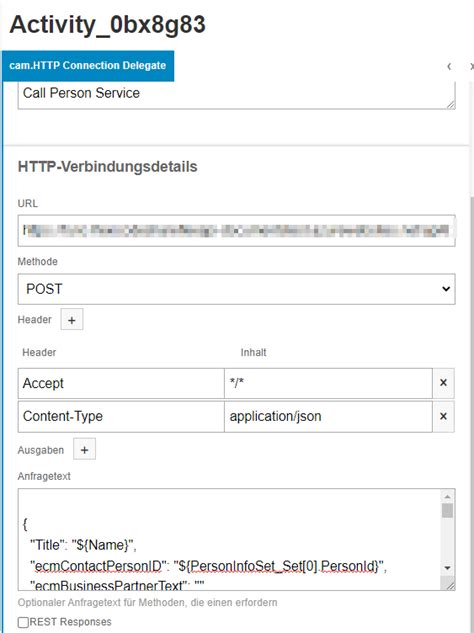This screenshot has height=633, width=474.
Task: Edit the application/json value field
Action: click(x=328, y=417)
